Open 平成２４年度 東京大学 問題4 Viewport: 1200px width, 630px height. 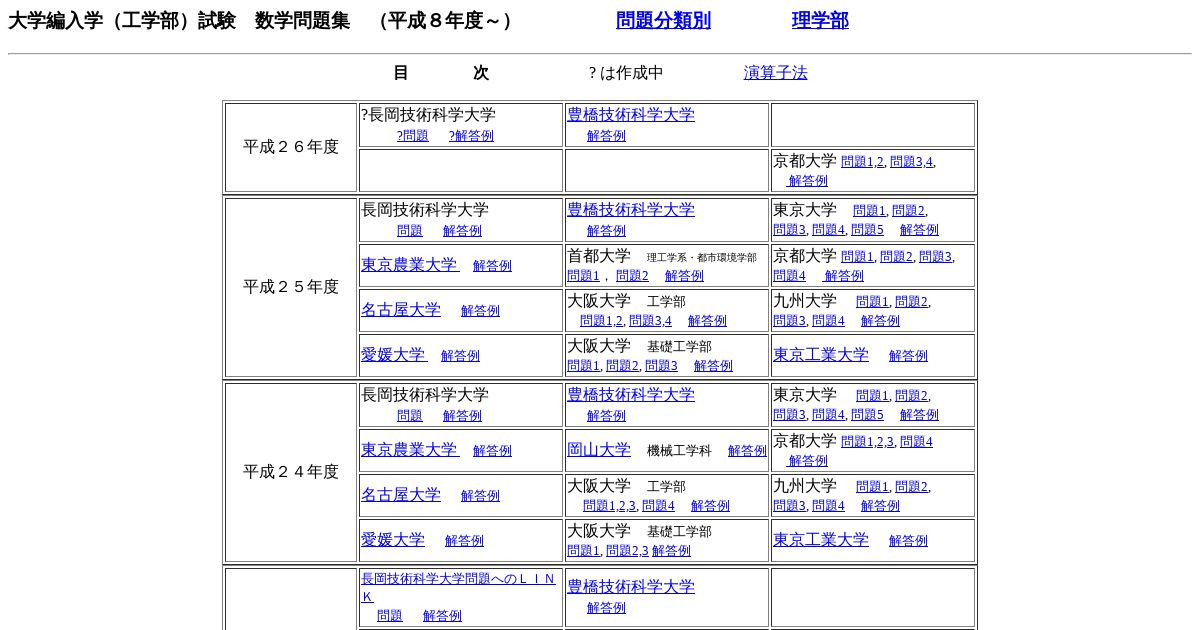coord(828,415)
